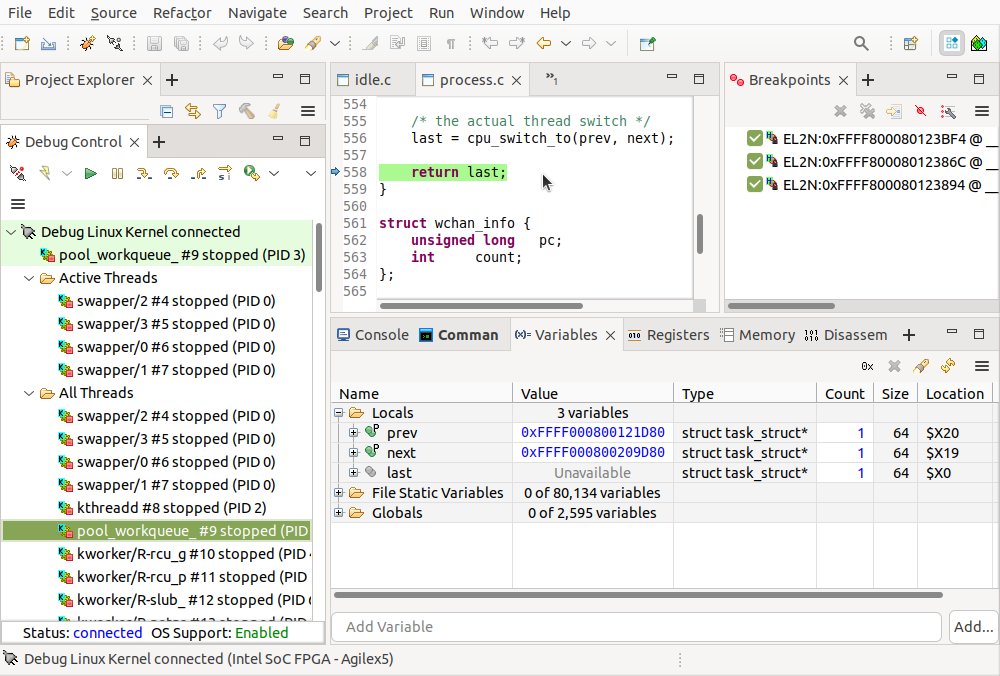This screenshot has height=676, width=1000.
Task: Switch to the Registers tab
Action: click(668, 335)
